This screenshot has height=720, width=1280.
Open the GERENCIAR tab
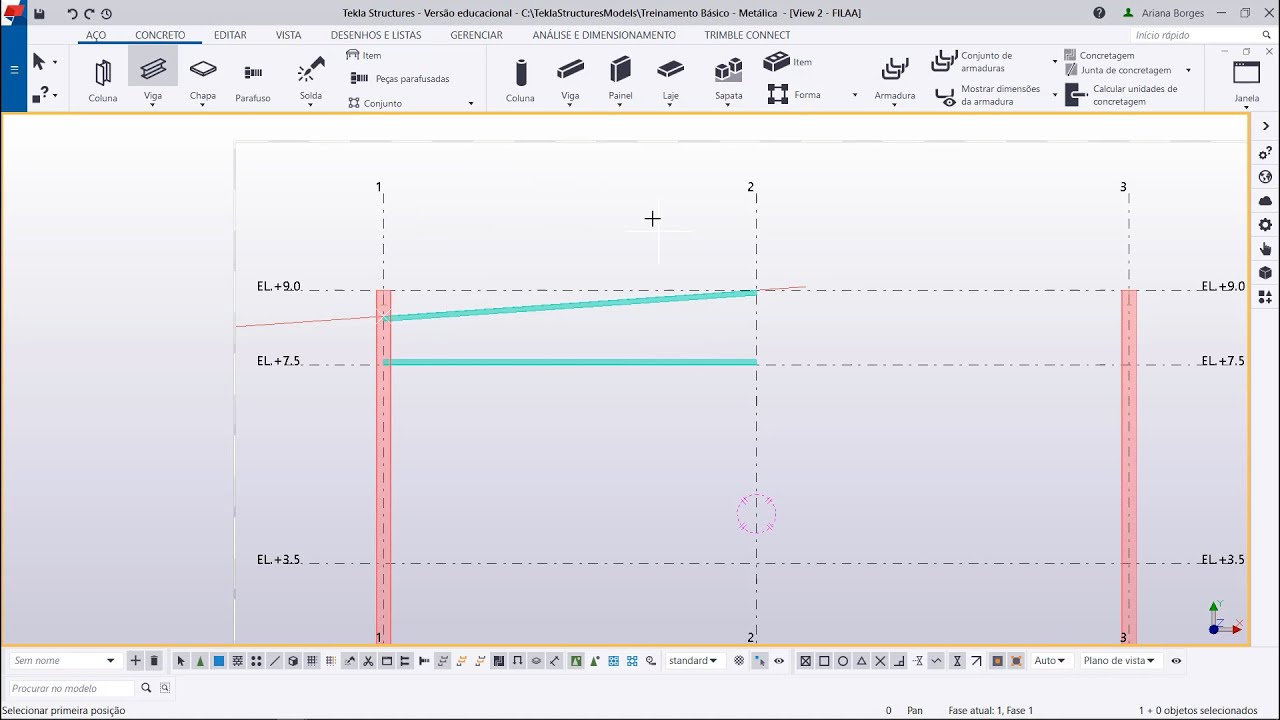[x=476, y=35]
